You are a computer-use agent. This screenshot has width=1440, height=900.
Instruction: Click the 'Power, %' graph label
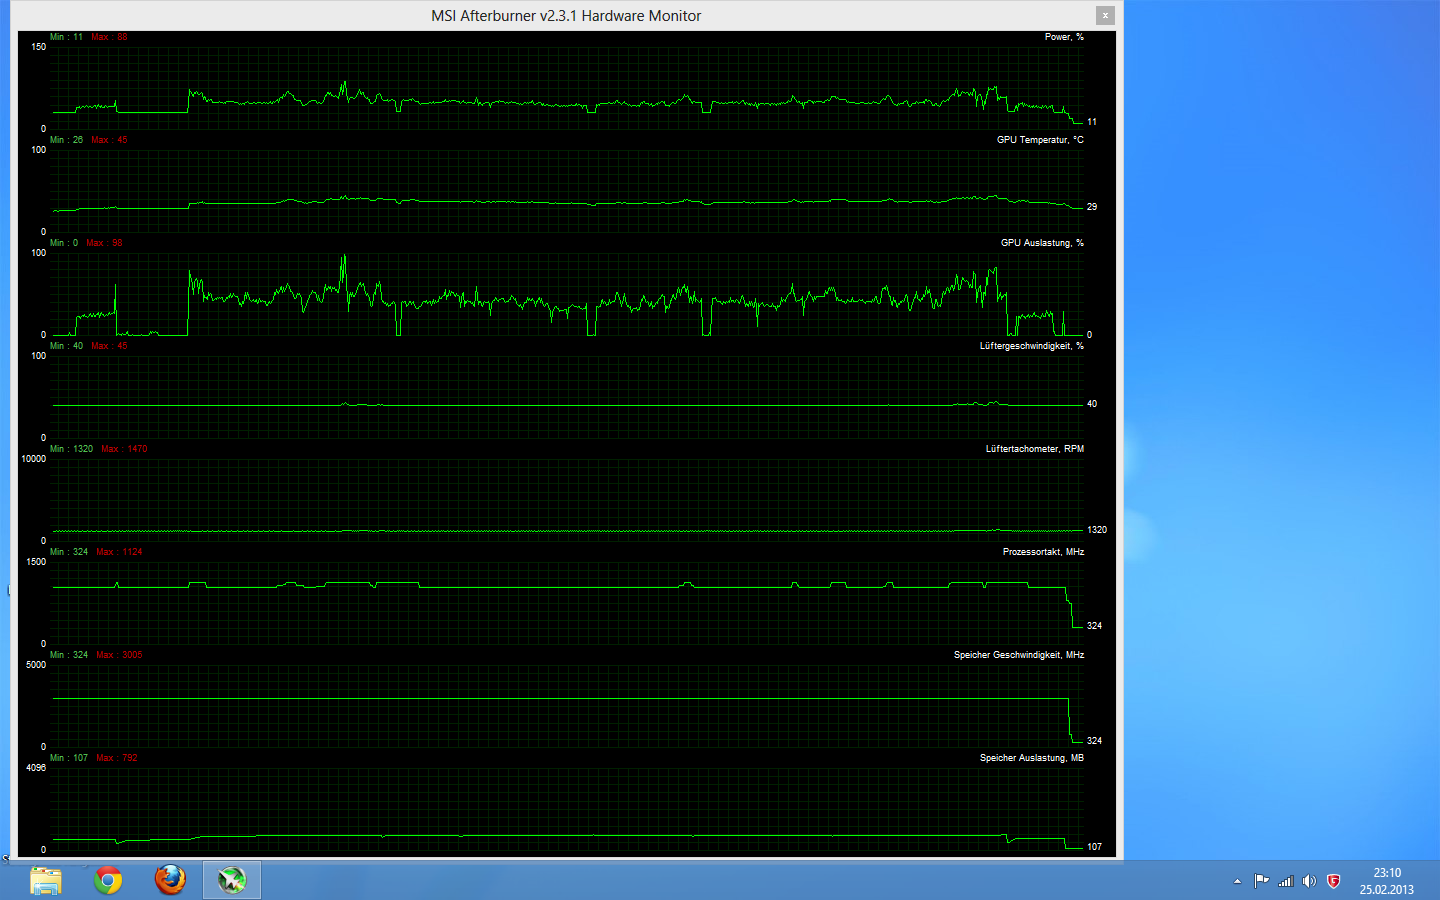tap(1064, 37)
